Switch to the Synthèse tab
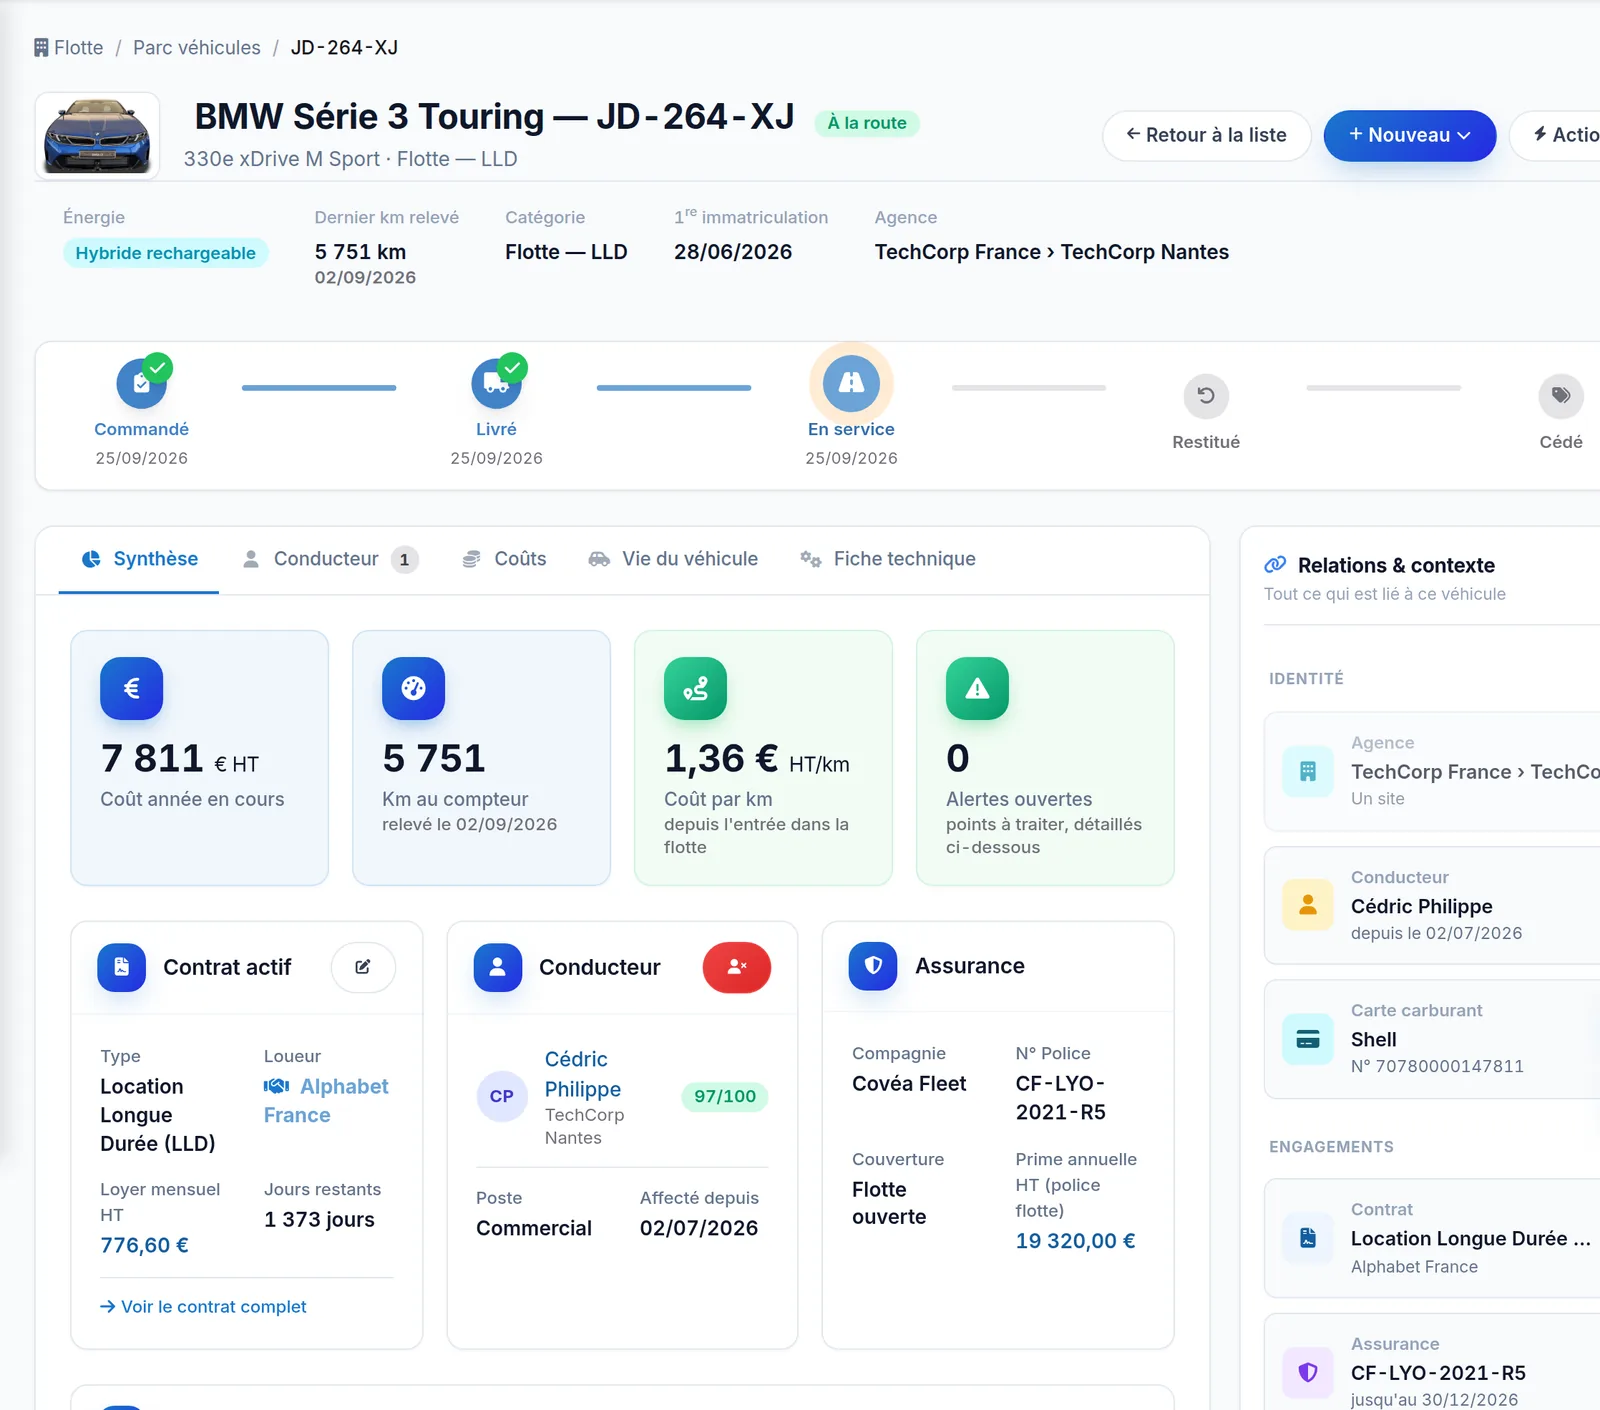1600x1410 pixels. 139,559
